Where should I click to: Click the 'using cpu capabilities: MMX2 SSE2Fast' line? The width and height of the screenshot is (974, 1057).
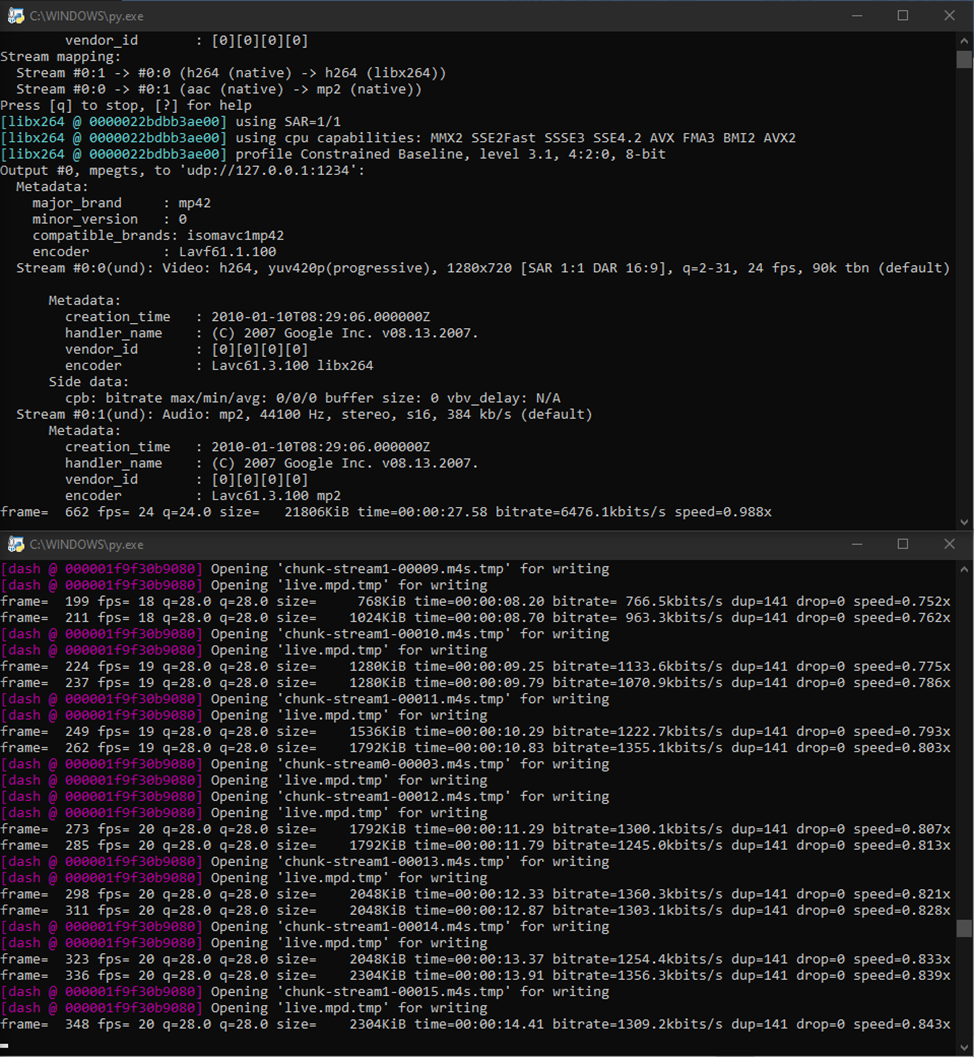[398, 138]
